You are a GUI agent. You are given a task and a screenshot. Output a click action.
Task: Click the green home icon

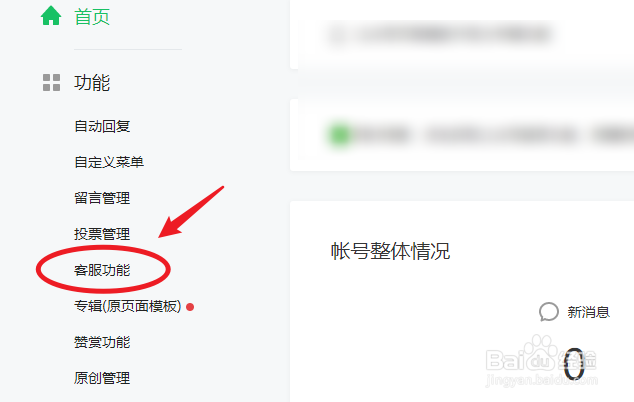51,16
